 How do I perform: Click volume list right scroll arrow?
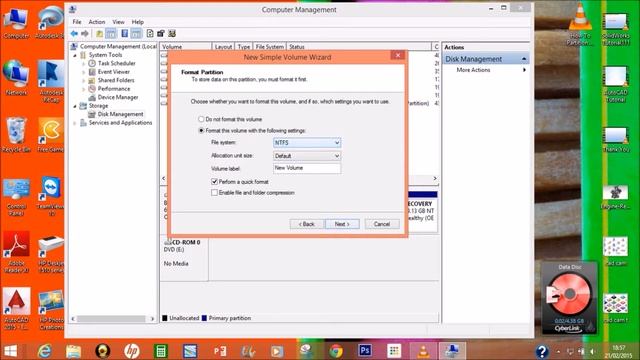pos(435,178)
